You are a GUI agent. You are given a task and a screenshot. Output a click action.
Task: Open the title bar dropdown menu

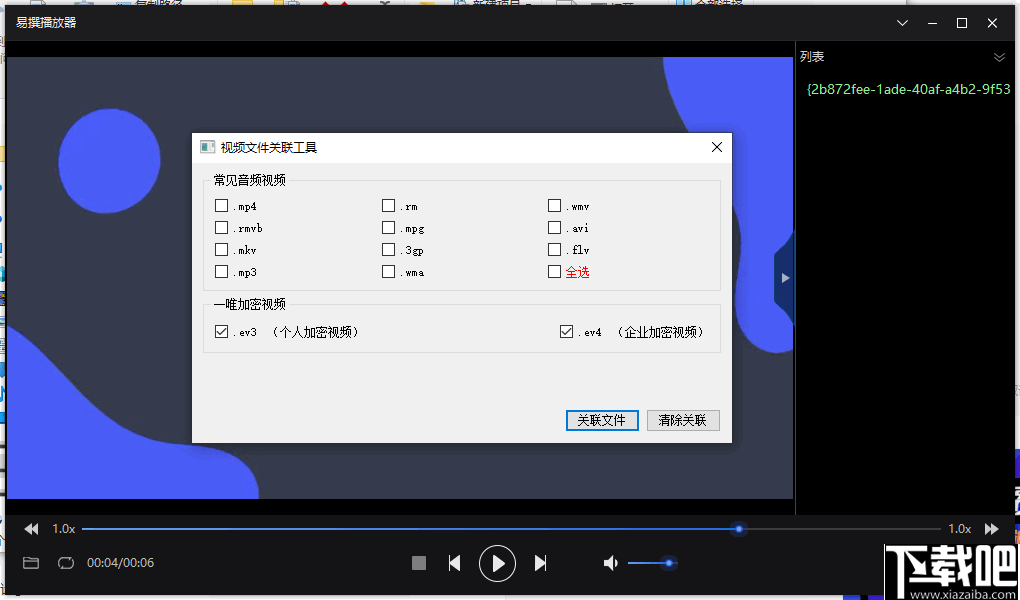[902, 22]
